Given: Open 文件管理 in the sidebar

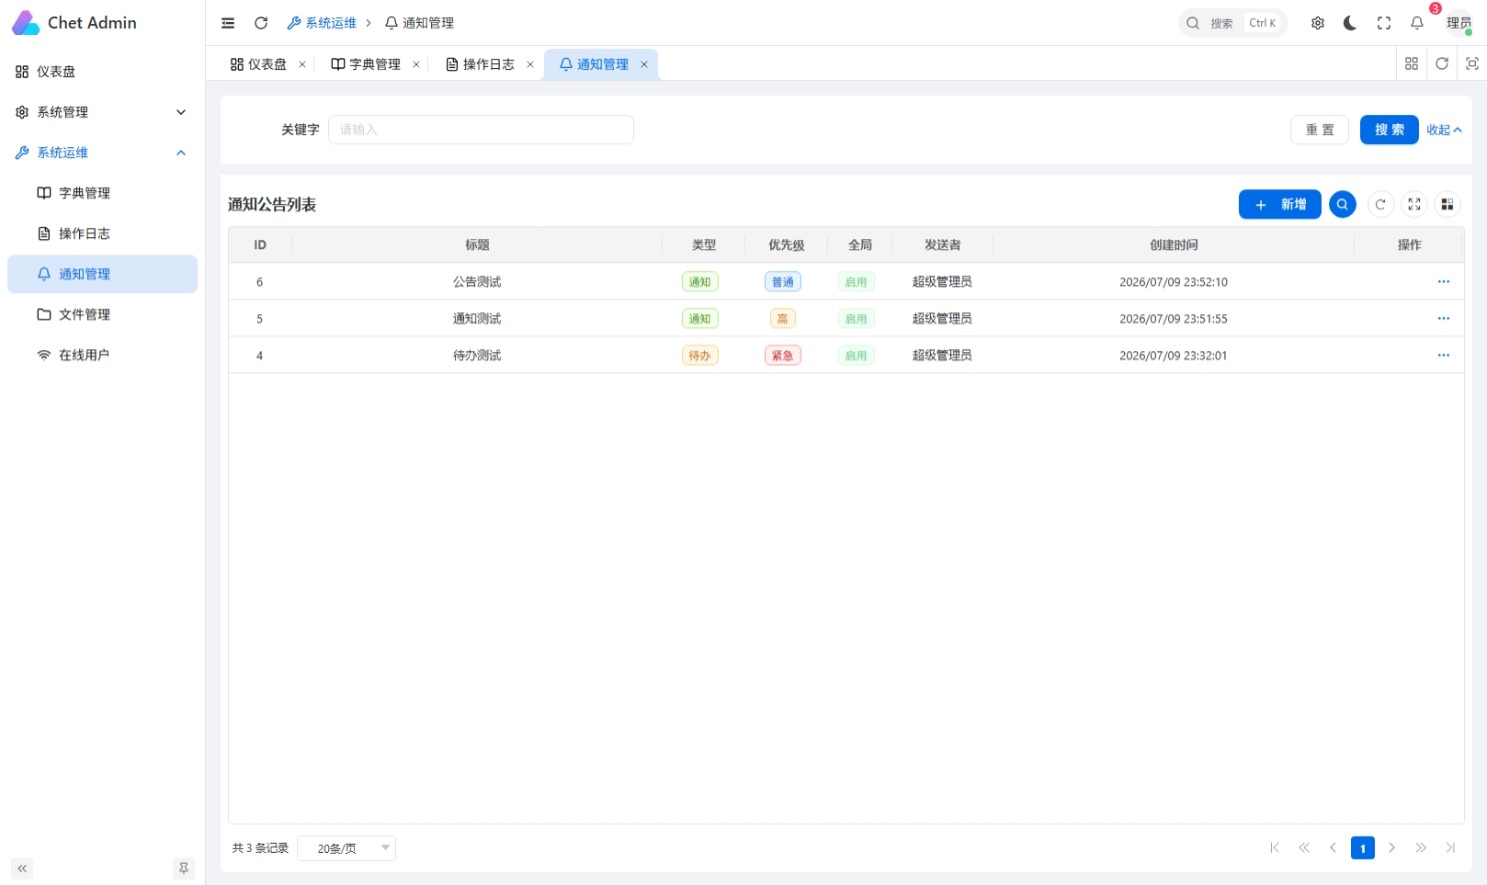Looking at the screenshot, I should click(102, 314).
